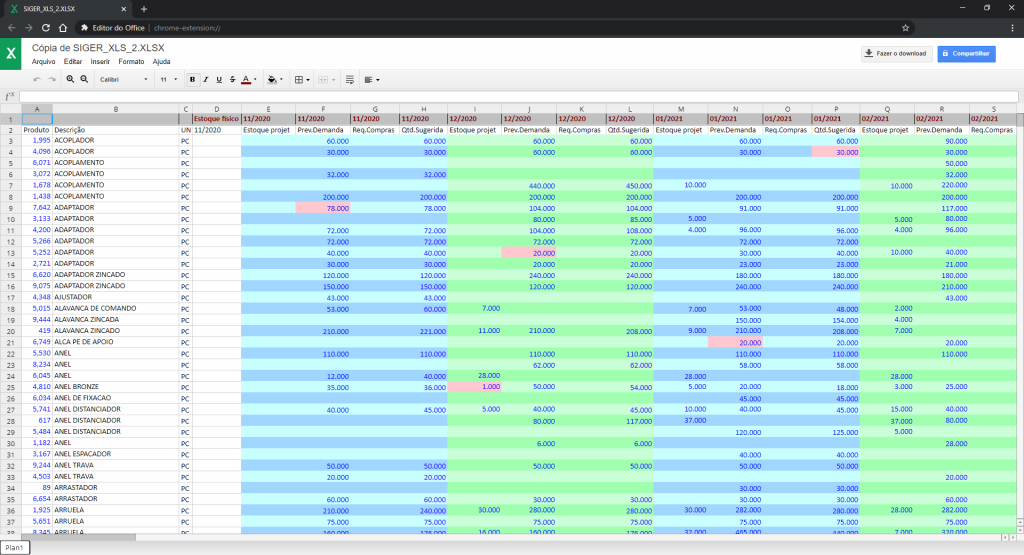Click the wrap text icon
This screenshot has width=1024, height=555.
(350, 79)
